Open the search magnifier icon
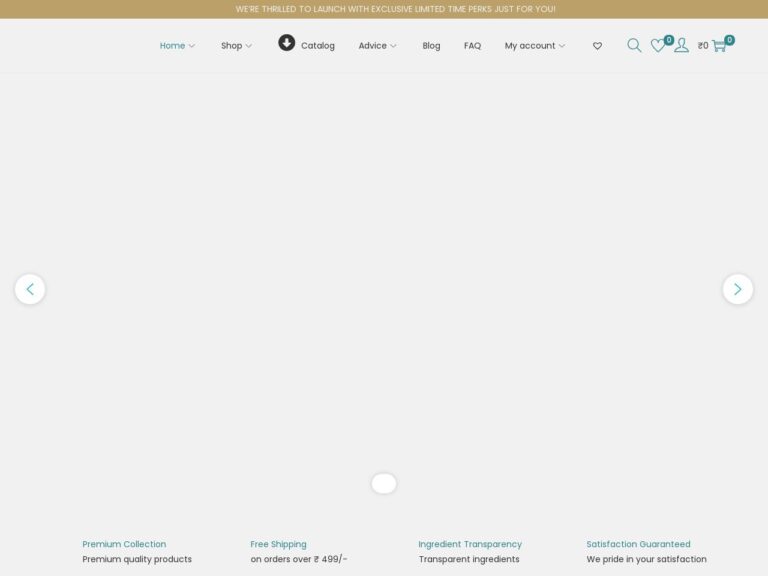Viewport: 768px width, 576px height. pyautogui.click(x=634, y=46)
